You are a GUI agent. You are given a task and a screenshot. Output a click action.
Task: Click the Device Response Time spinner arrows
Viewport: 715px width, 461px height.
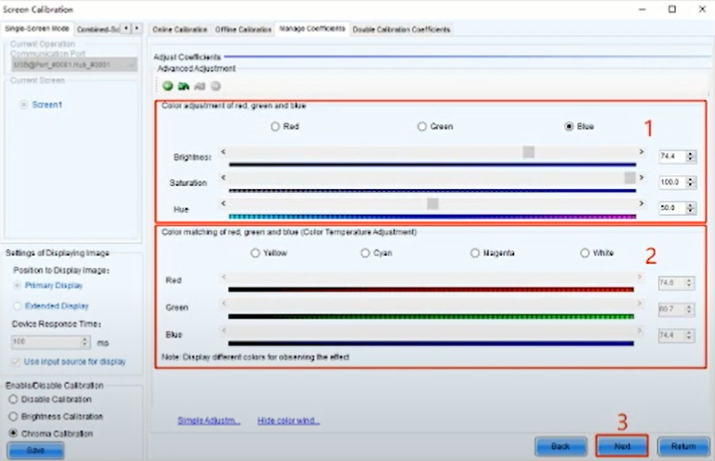pos(85,342)
